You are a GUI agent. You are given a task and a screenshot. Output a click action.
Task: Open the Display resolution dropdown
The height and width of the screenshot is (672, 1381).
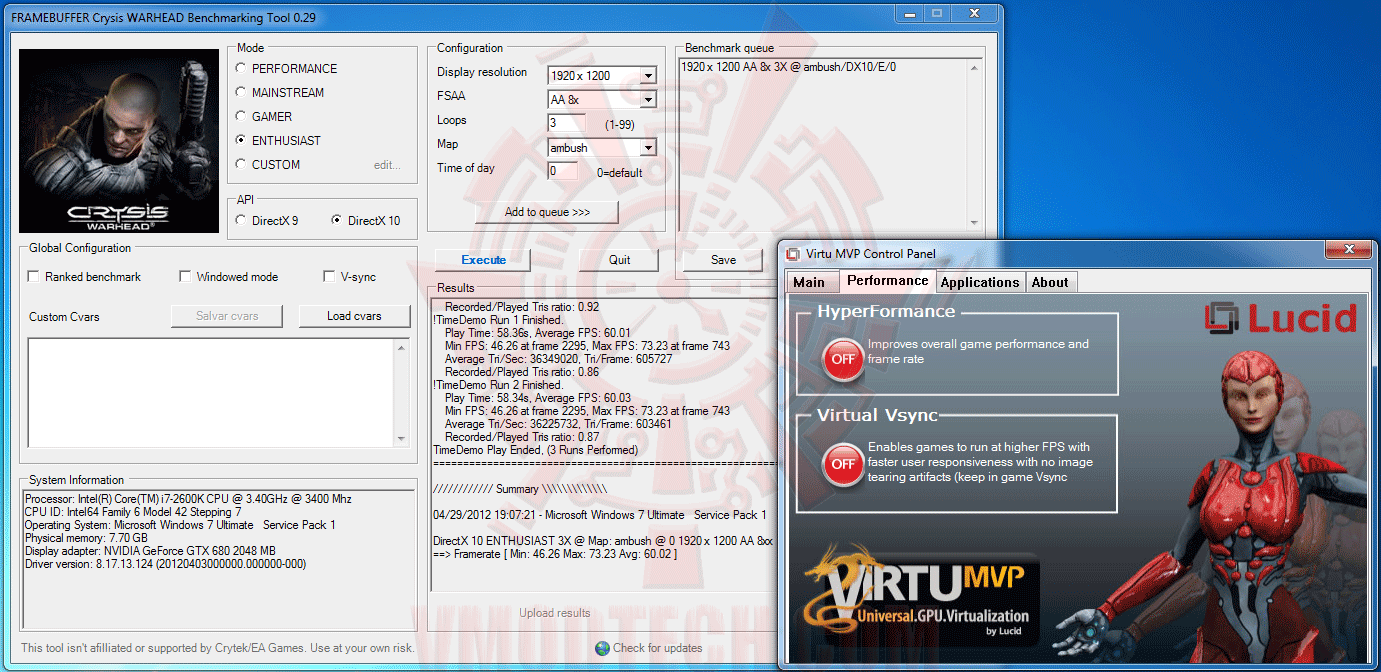[x=648, y=76]
